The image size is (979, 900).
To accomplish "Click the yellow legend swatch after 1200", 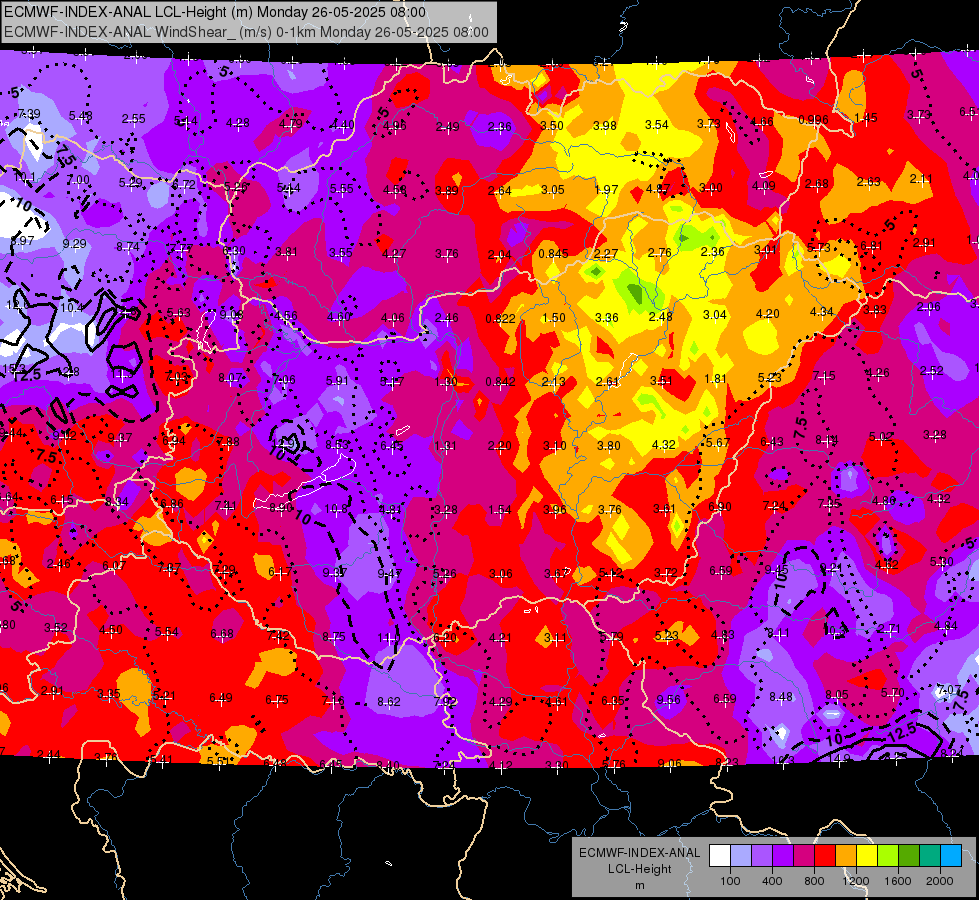I will click(867, 855).
